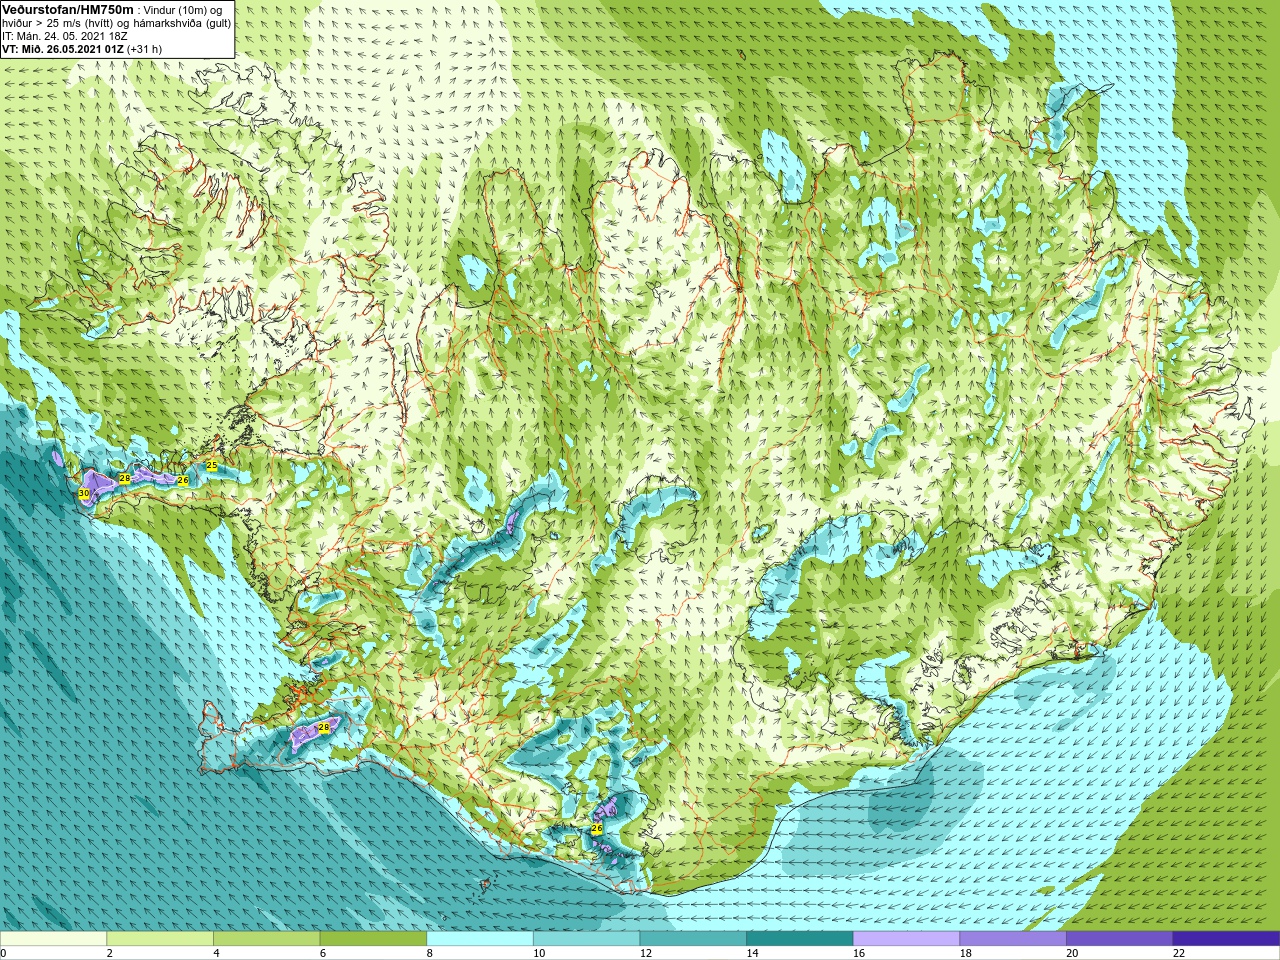Click the light lavender 16–18 m/s legend swatch
Image resolution: width=1280 pixels, height=960 pixels.
coord(906,939)
